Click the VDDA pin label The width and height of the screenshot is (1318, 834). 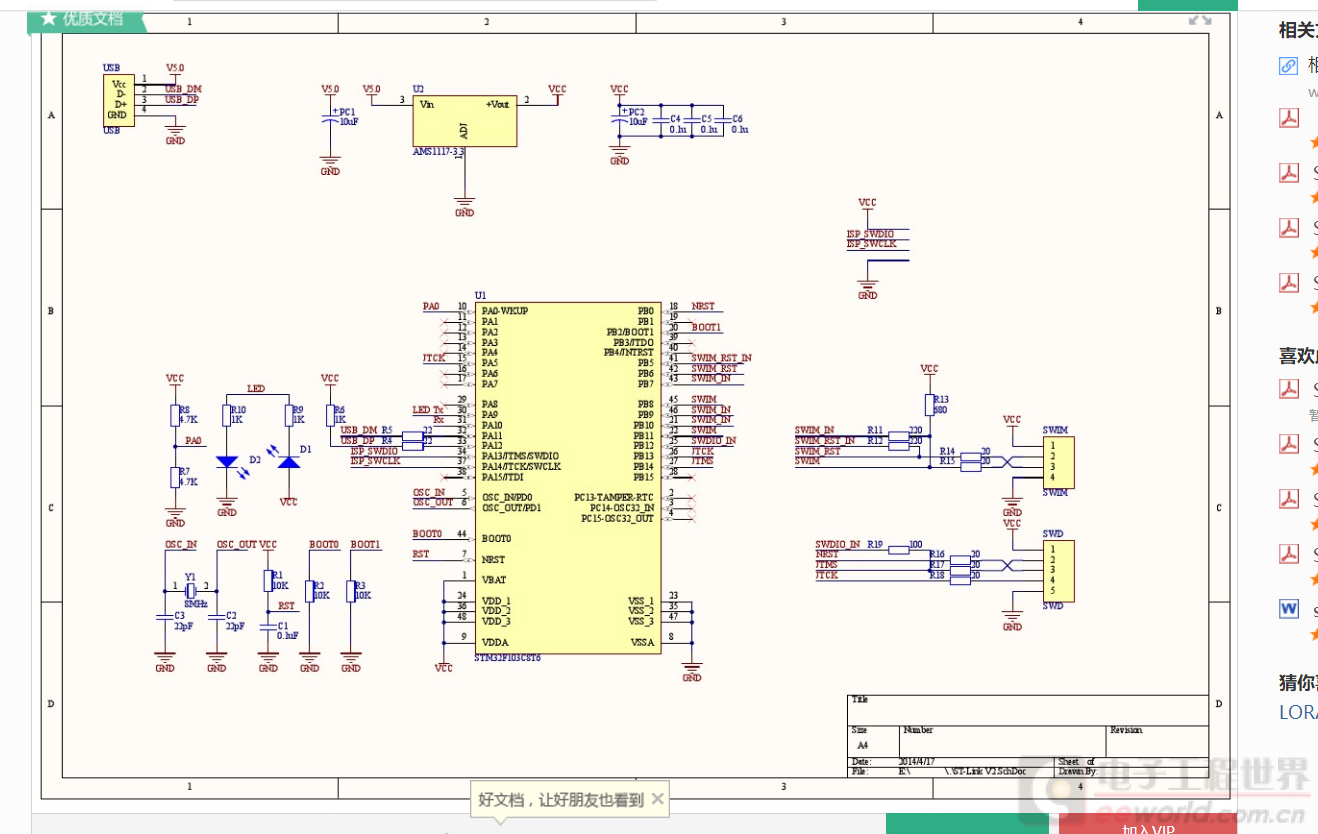point(494,642)
